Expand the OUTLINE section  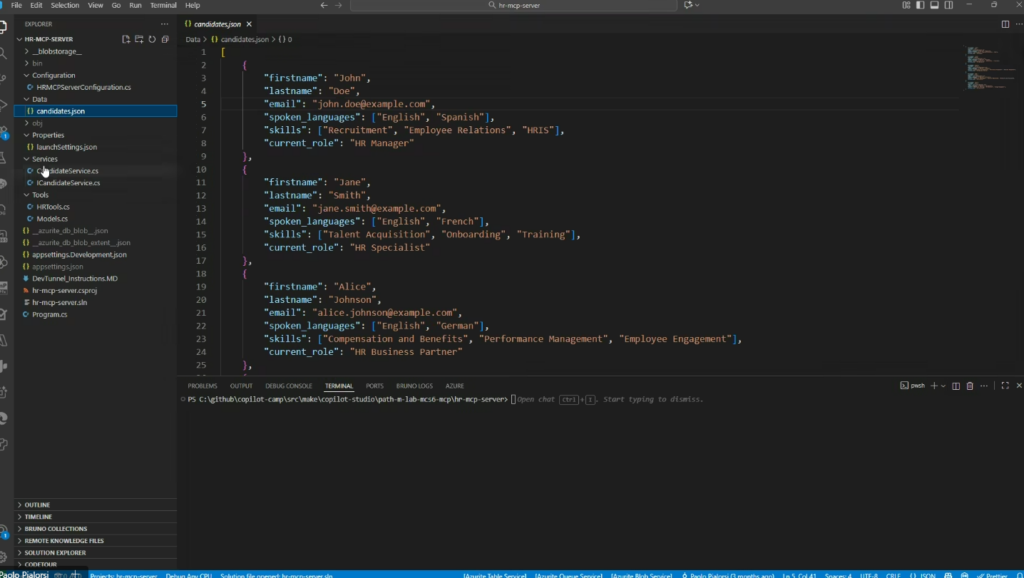(x=37, y=505)
